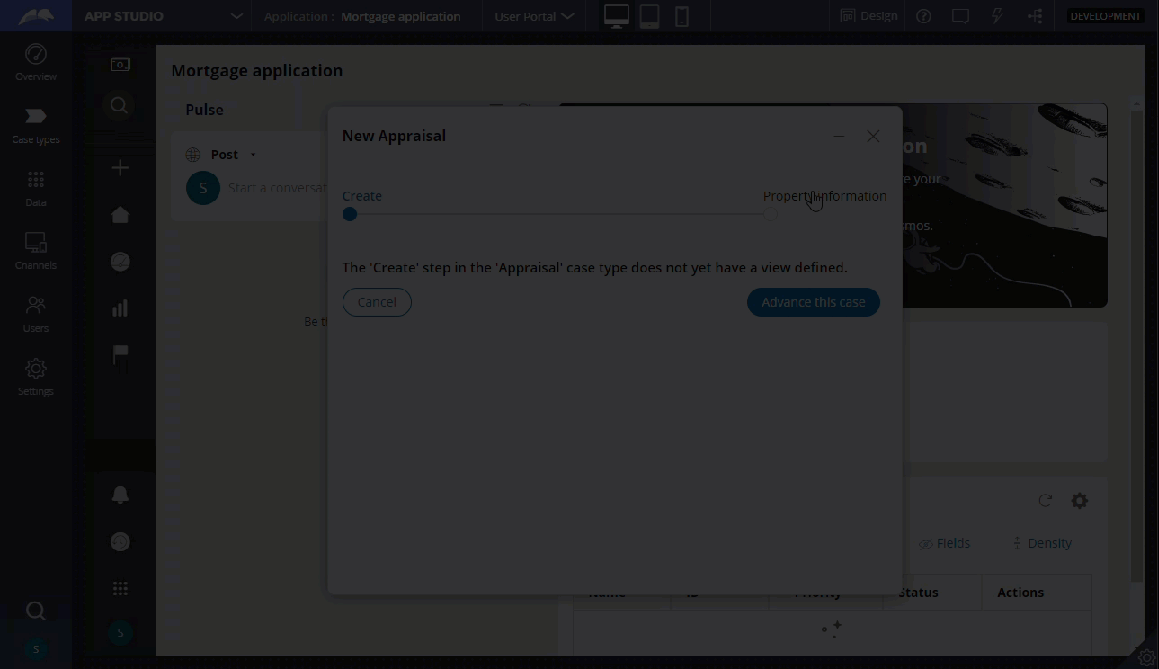This screenshot has width=1159, height=669.
Task: Open the User Portal dropdown
Action: pyautogui.click(x=534, y=16)
